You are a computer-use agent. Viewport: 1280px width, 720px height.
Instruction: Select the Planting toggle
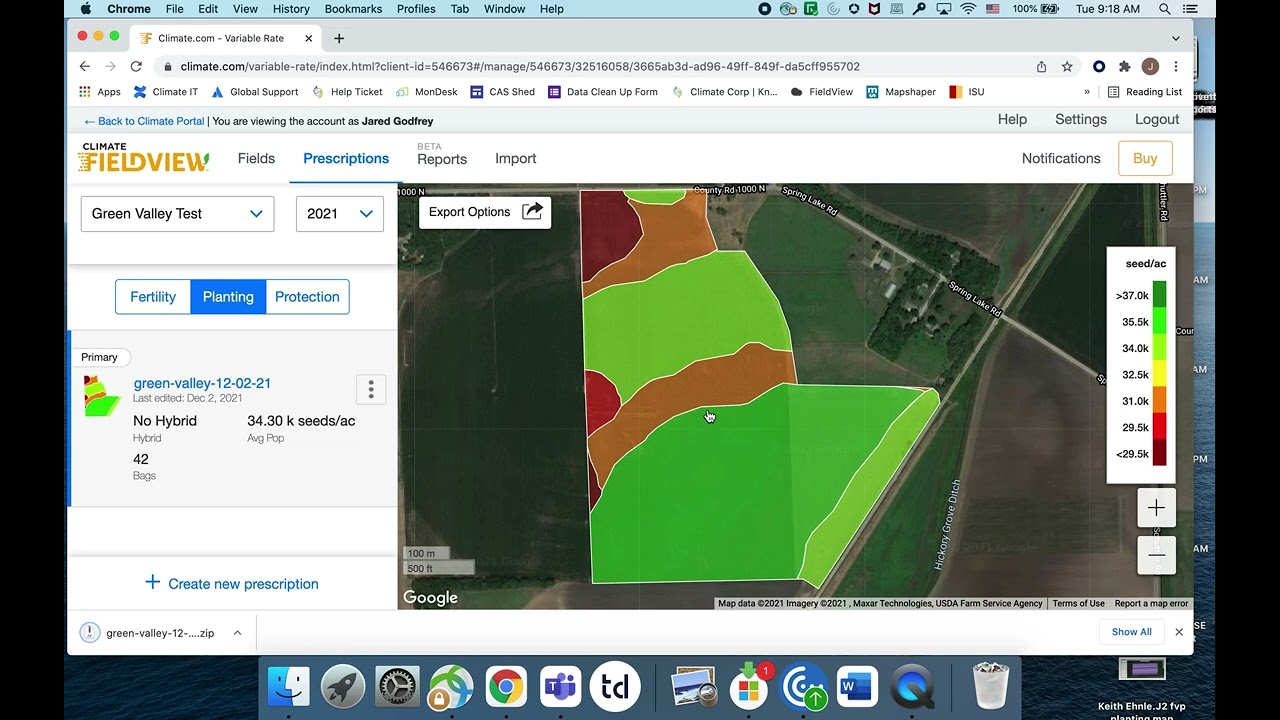point(228,297)
